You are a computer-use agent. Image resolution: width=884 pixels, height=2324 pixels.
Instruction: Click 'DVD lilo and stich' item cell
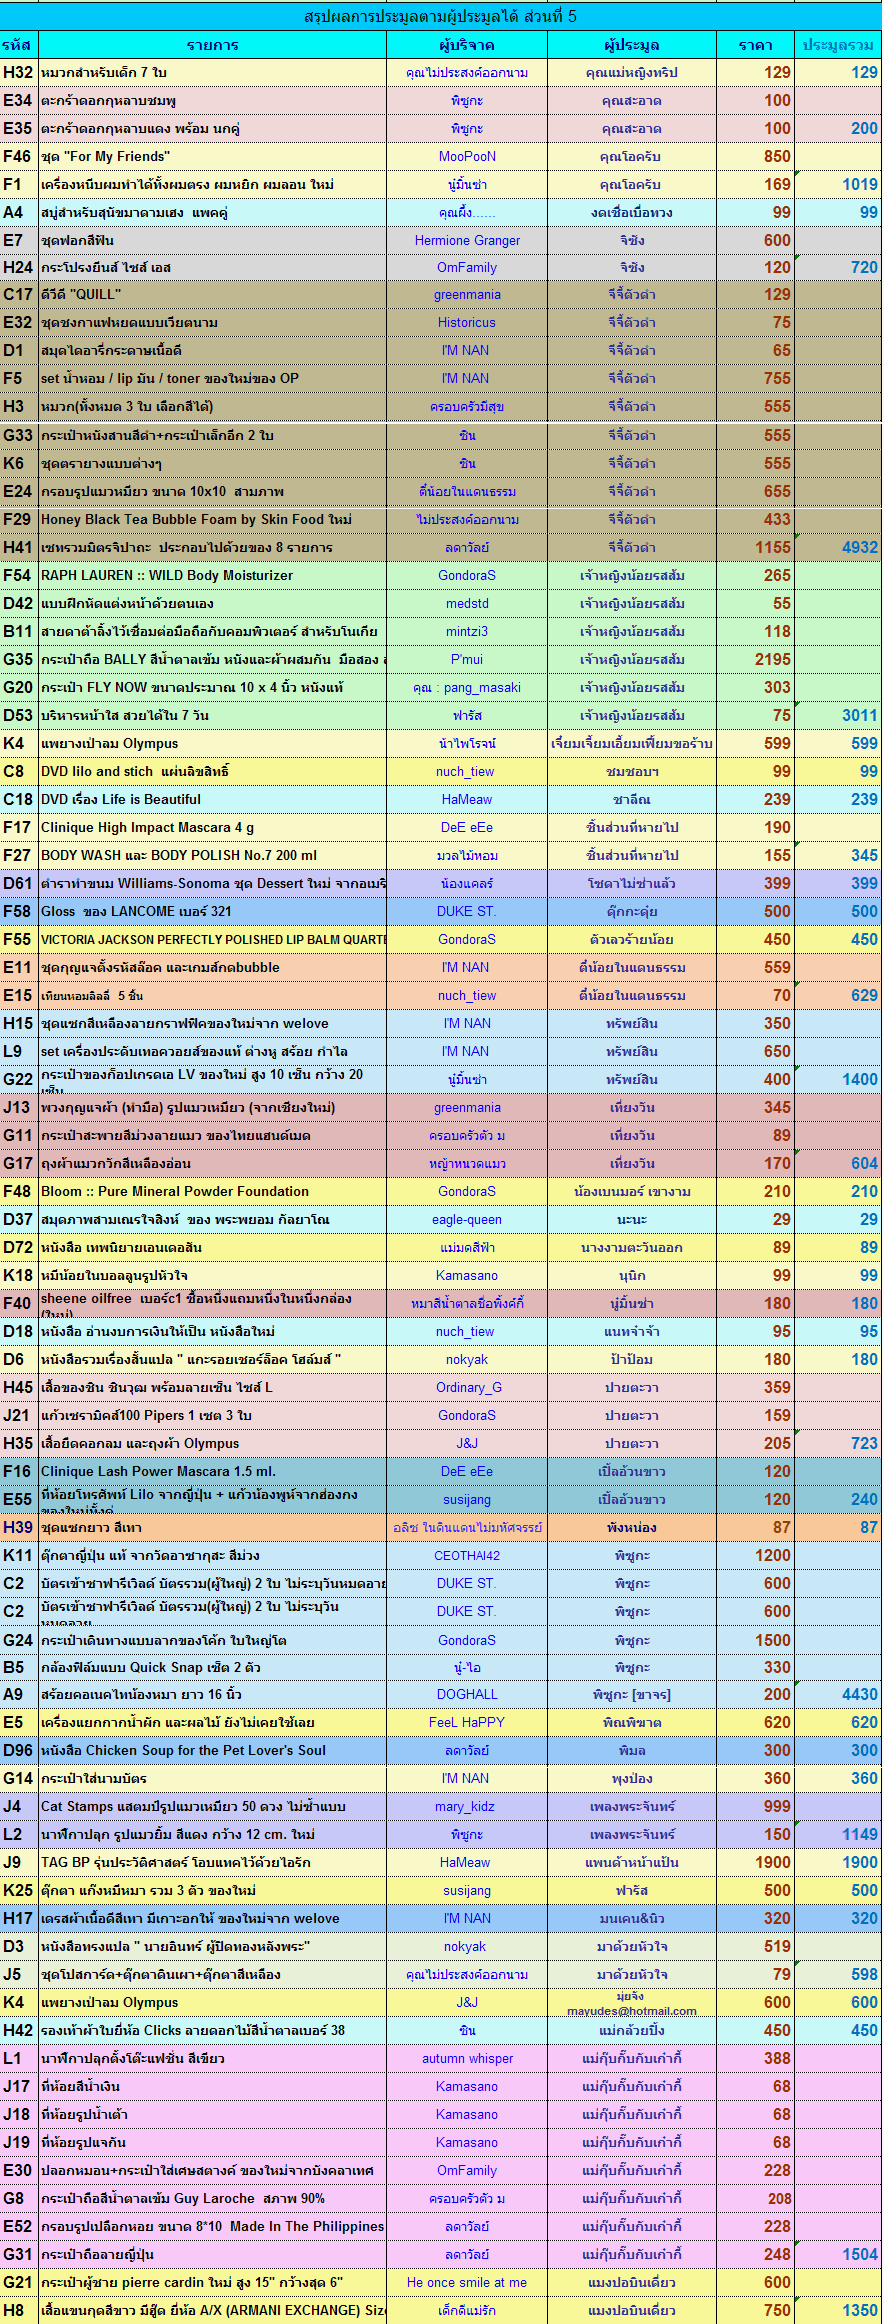[212, 772]
